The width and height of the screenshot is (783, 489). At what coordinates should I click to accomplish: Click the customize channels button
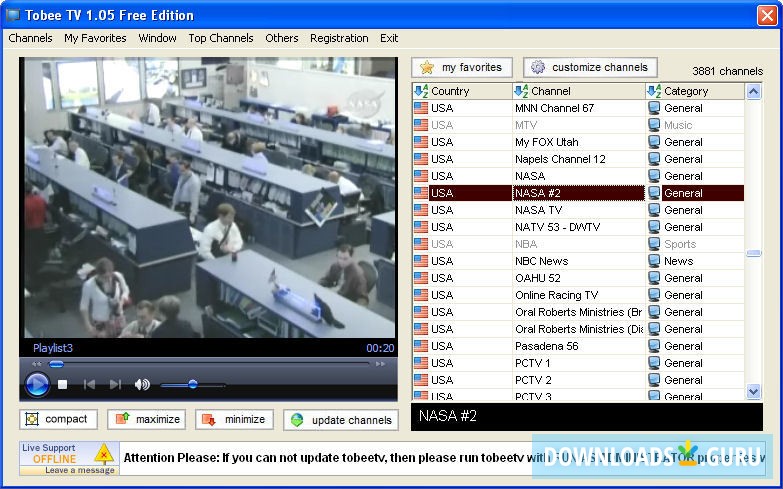[590, 67]
